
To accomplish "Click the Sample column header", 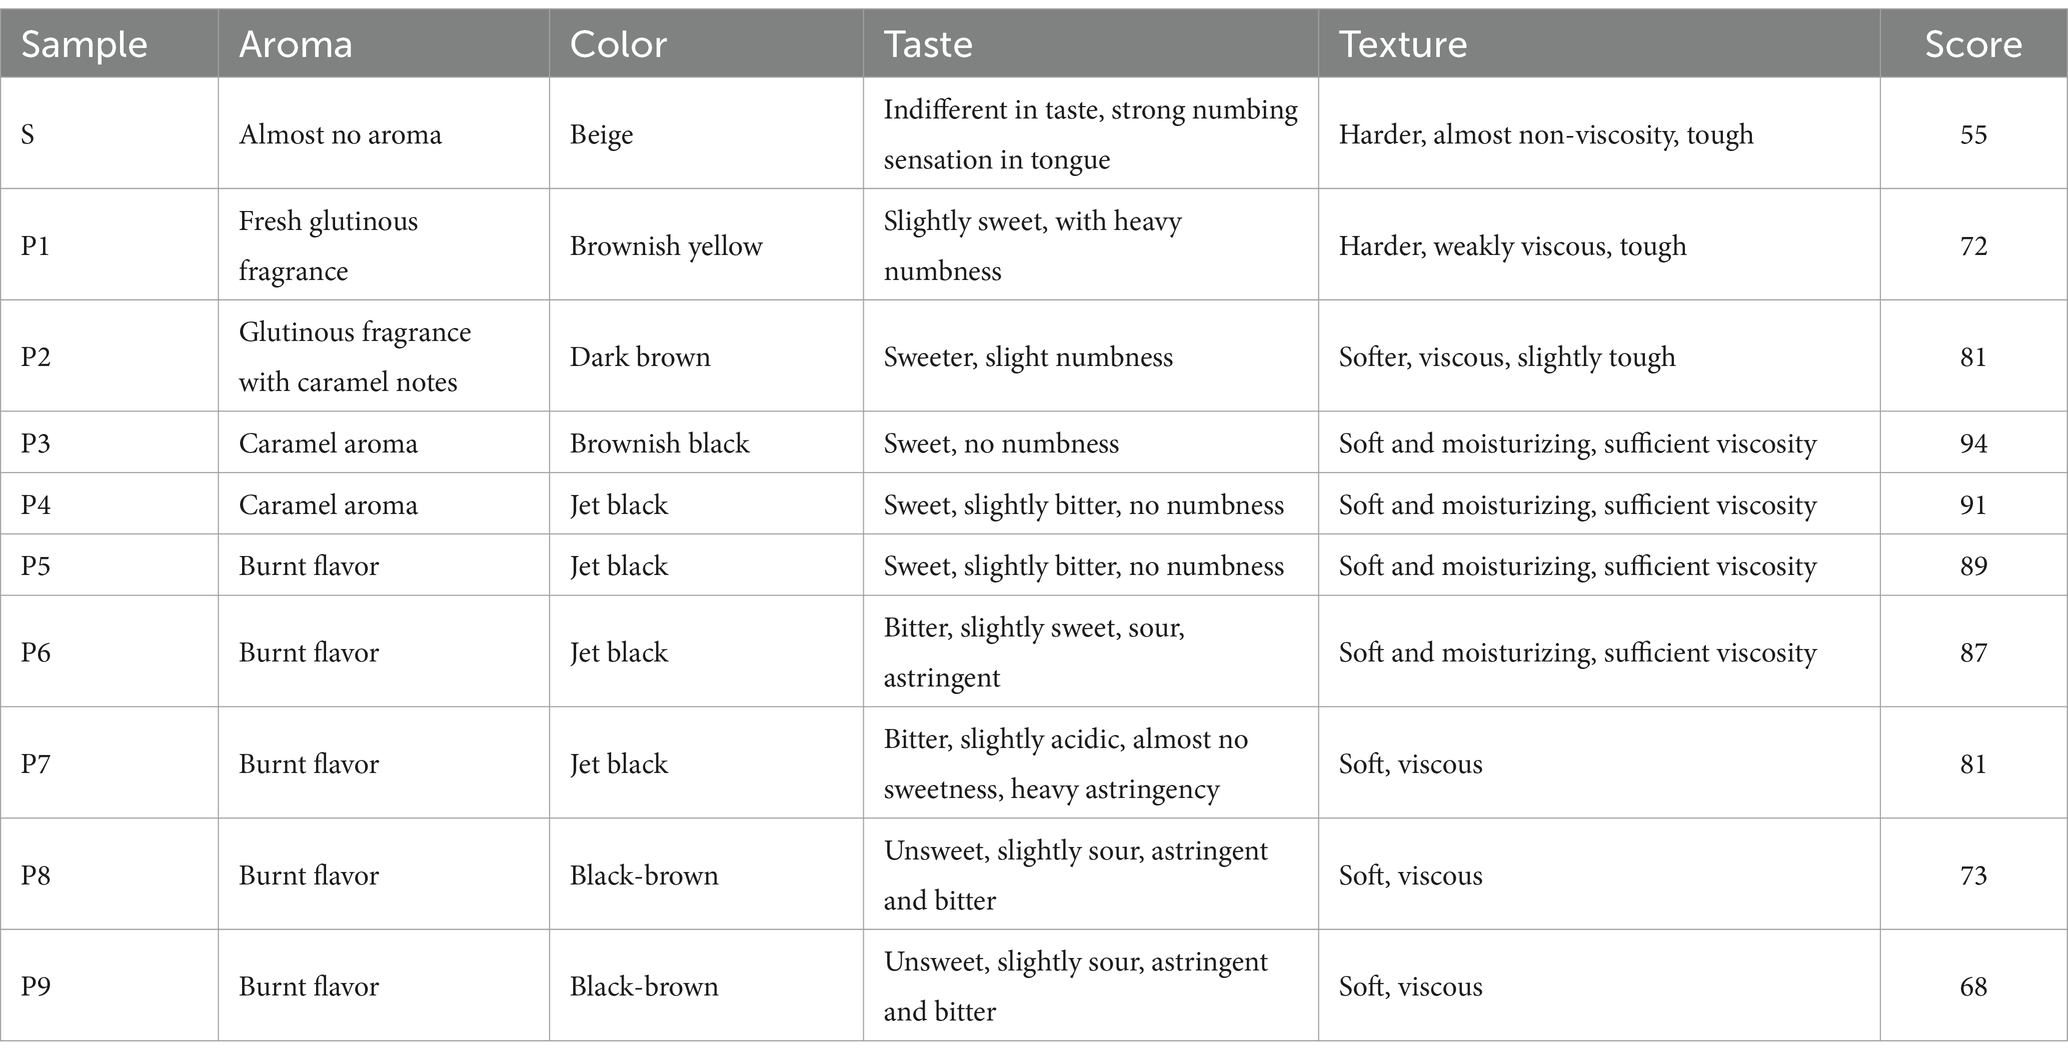I will (84, 44).
